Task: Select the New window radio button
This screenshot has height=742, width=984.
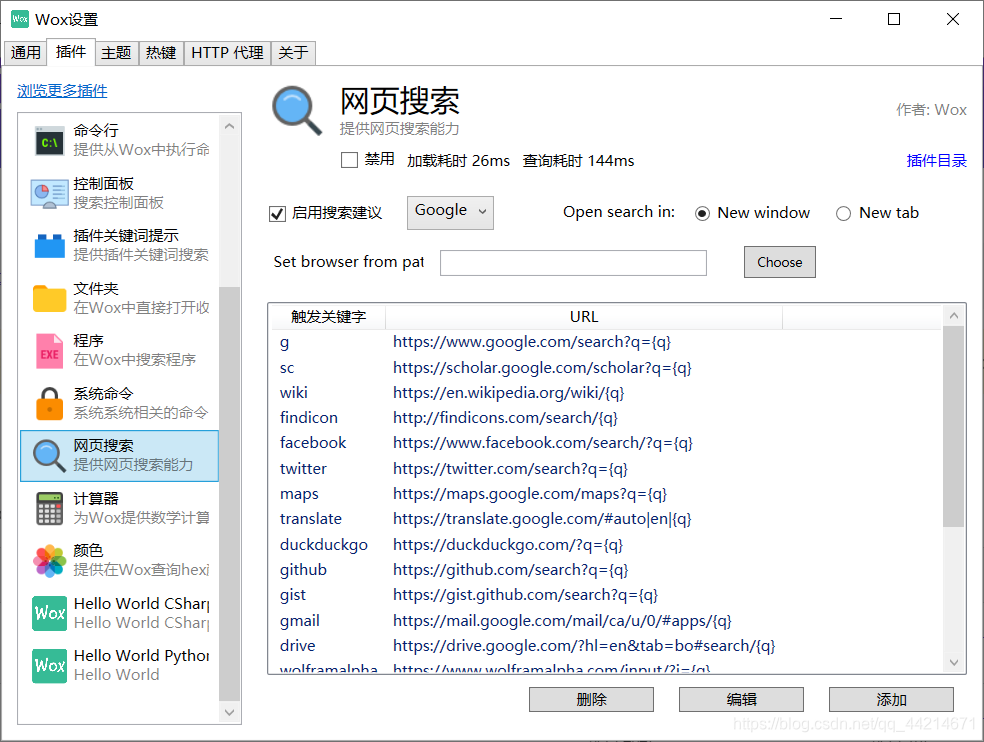Action: [702, 213]
